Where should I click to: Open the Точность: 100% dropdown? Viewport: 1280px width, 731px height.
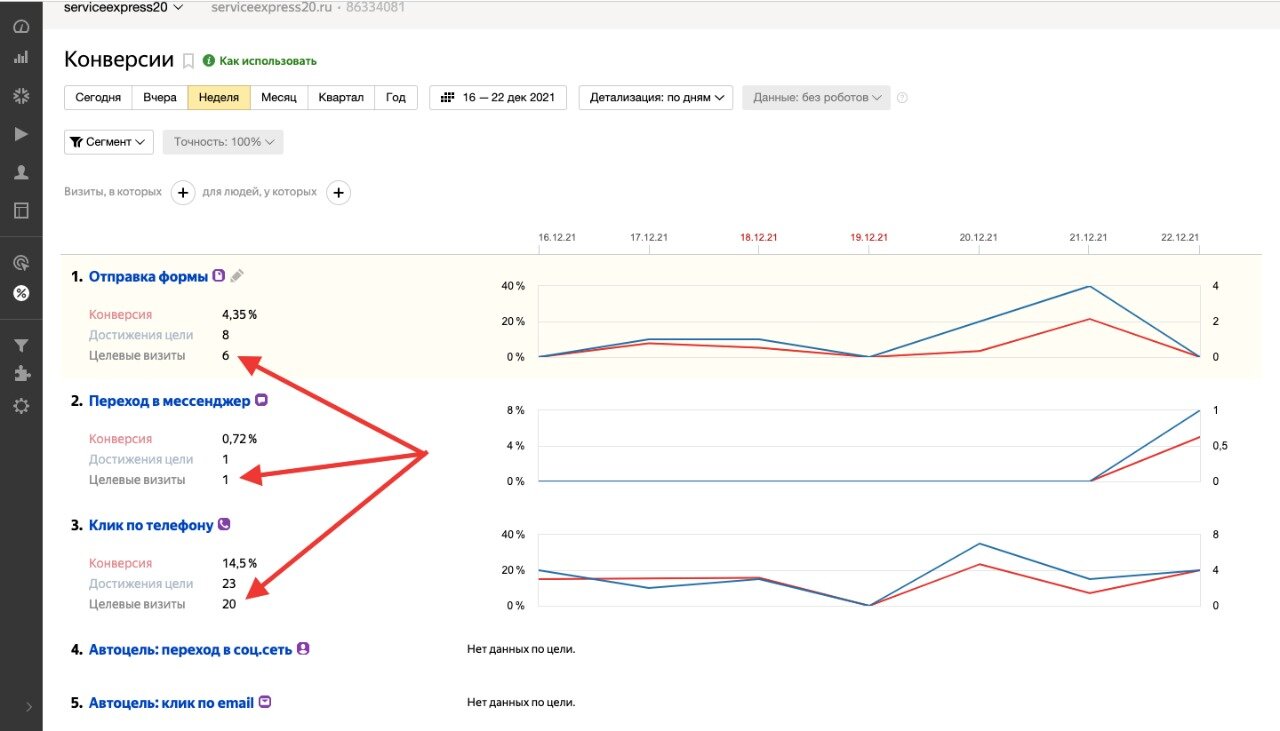[x=223, y=142]
